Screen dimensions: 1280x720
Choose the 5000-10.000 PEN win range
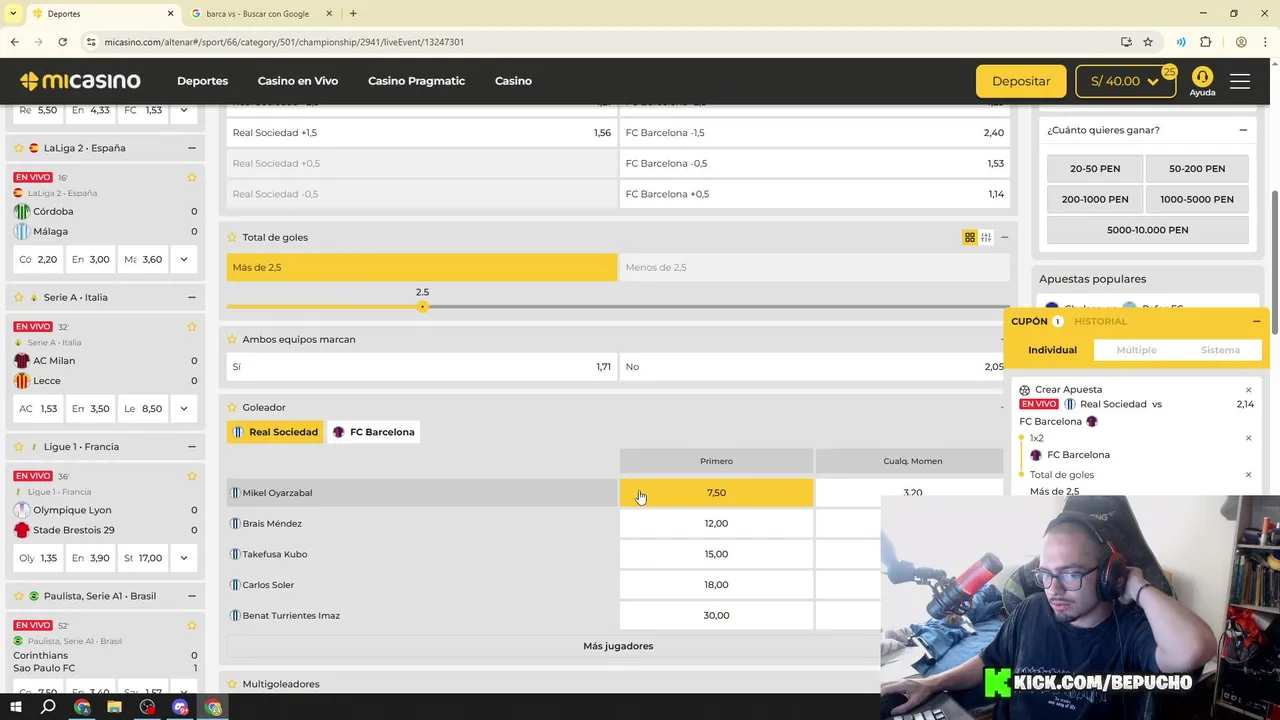[1147, 230]
